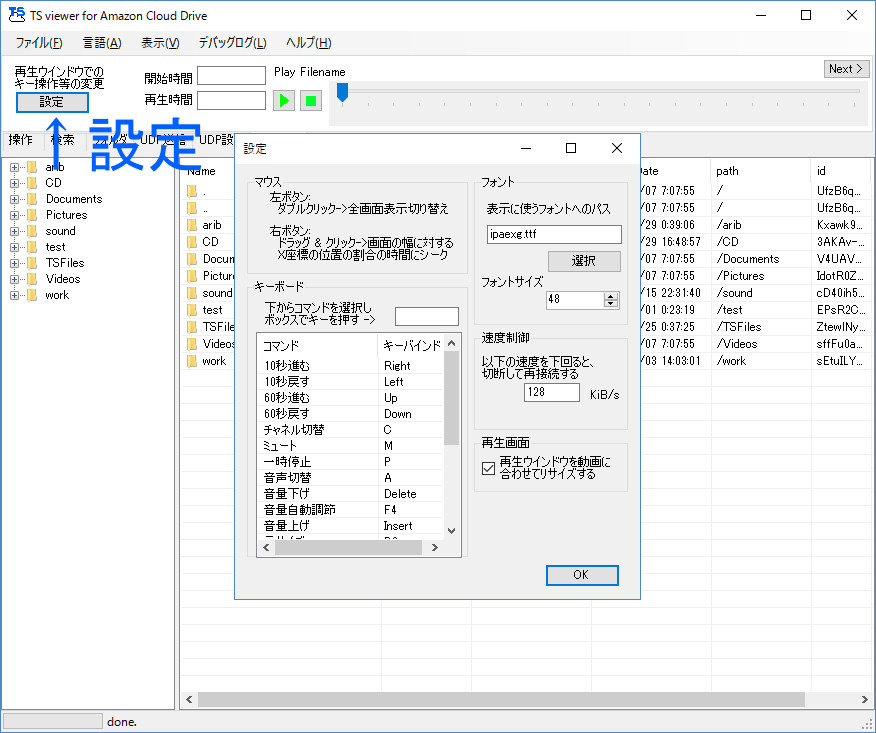Click the green play button
The height and width of the screenshot is (733, 876).
(284, 101)
